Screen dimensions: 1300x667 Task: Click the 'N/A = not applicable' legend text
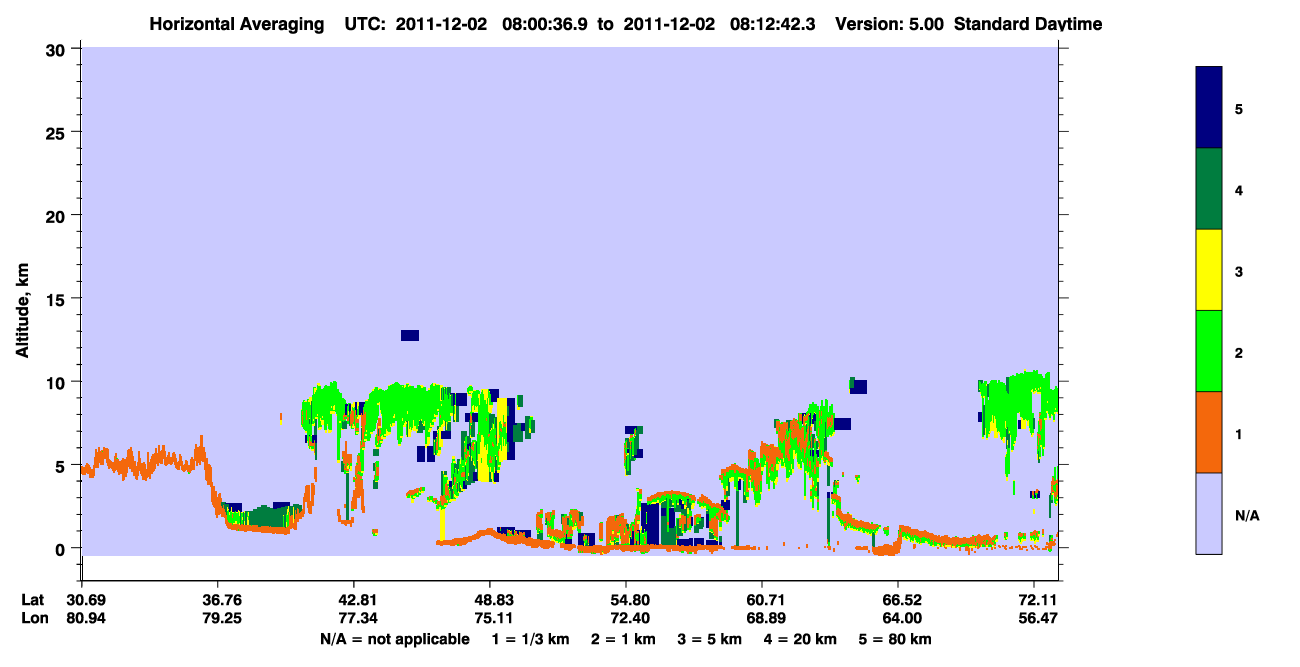[x=395, y=639]
